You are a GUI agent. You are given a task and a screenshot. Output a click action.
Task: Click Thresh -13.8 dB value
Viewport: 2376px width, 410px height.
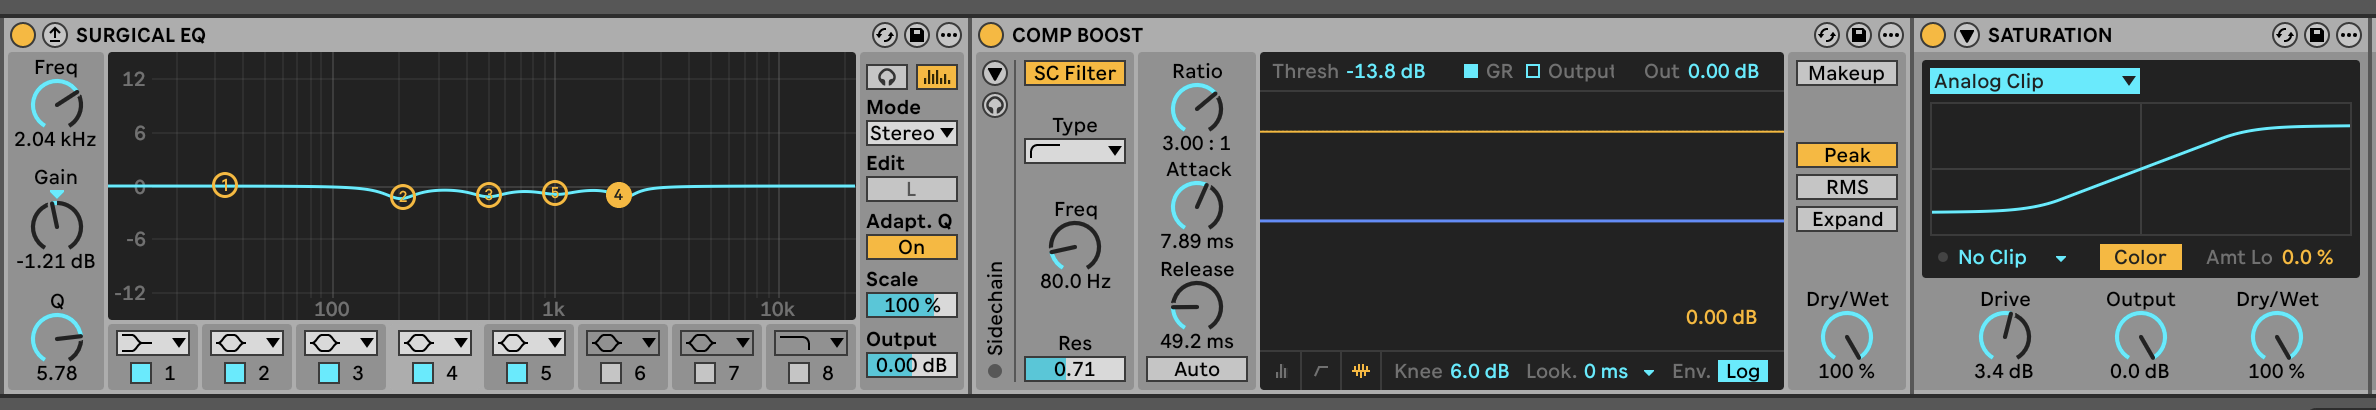pos(1386,71)
